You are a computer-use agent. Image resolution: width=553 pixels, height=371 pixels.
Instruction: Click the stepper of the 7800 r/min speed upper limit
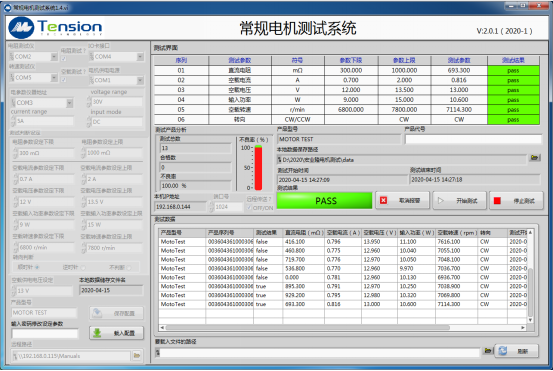point(84,248)
